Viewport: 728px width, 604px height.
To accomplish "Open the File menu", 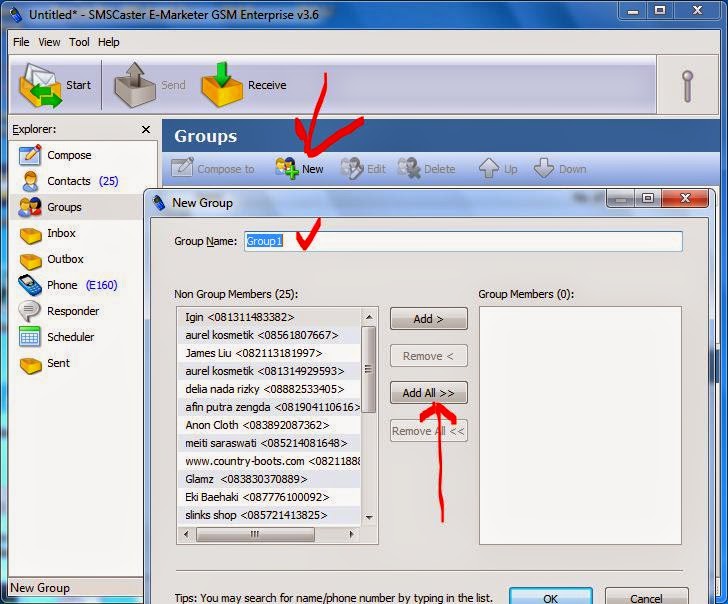I will pos(21,42).
